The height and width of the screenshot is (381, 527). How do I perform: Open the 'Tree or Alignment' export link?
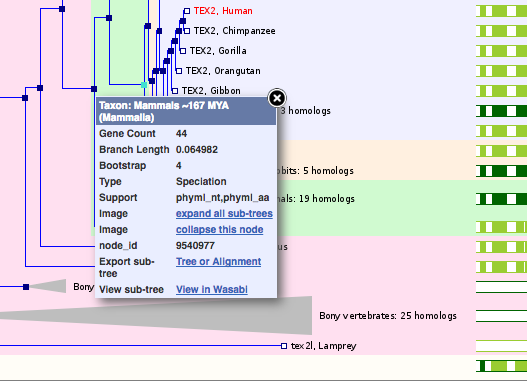[x=218, y=261]
